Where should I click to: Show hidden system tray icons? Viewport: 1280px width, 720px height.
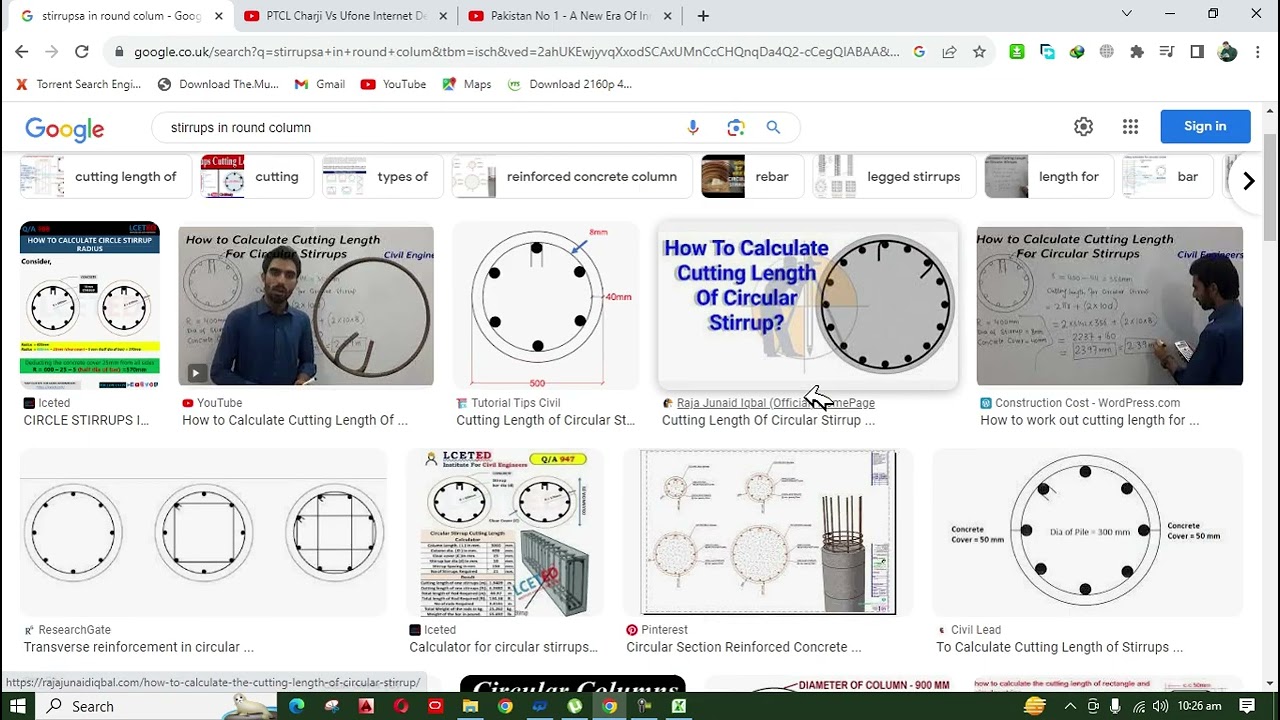[x=1070, y=706]
